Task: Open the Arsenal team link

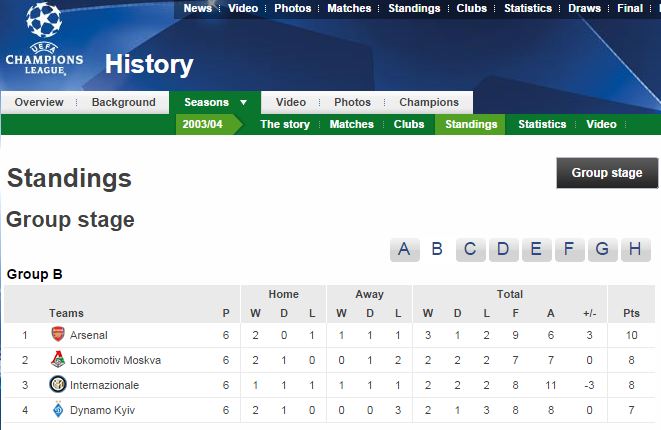Action: coord(89,335)
